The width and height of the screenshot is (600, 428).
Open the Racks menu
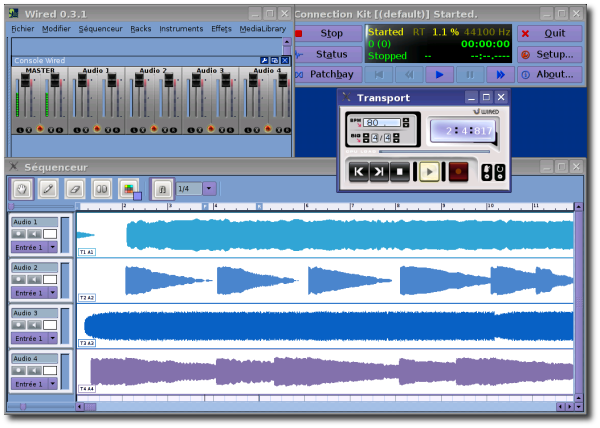(x=141, y=29)
